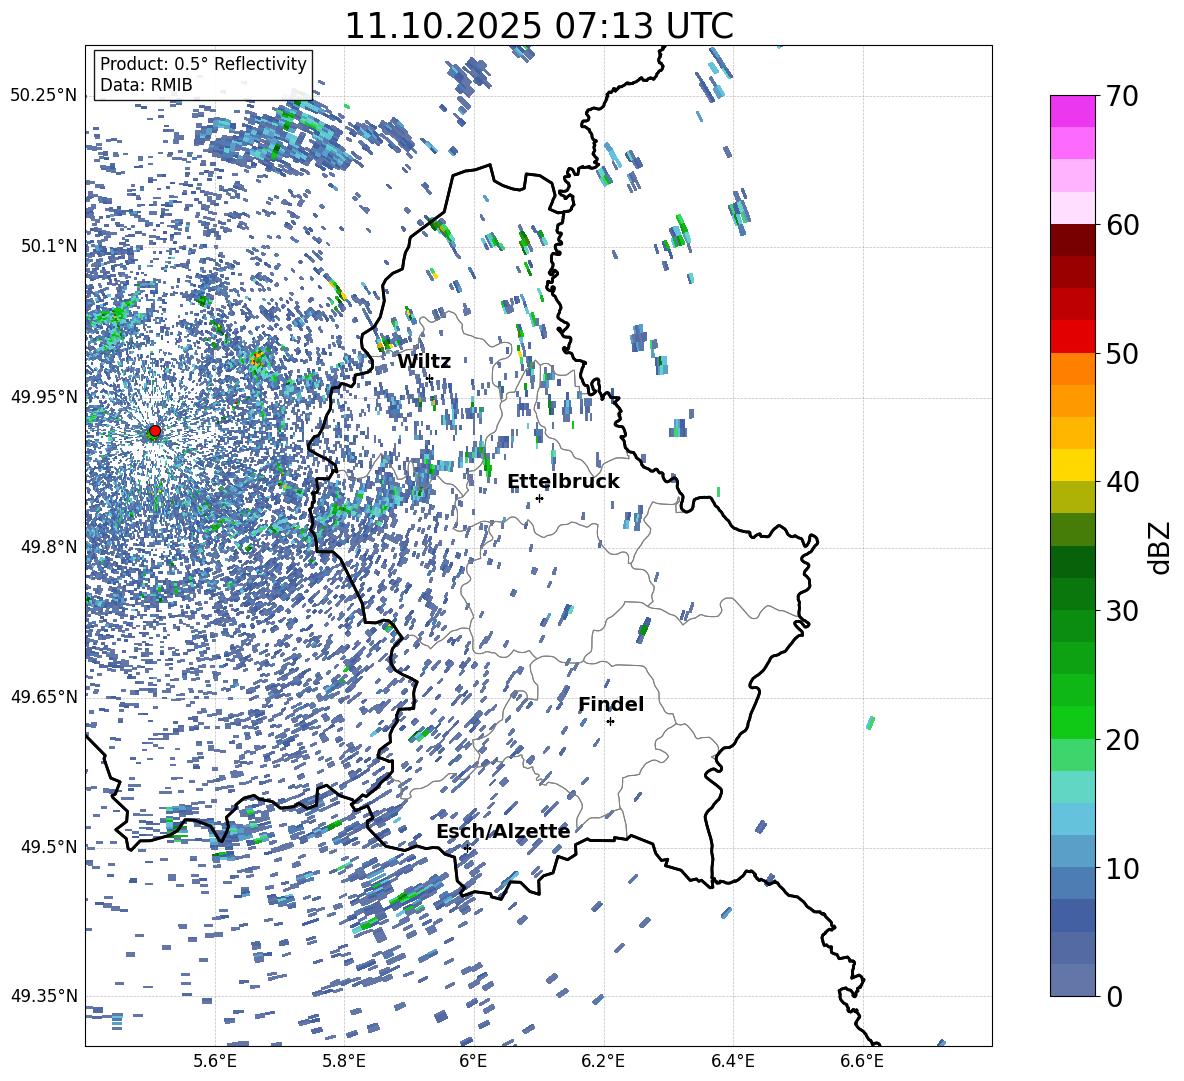The height and width of the screenshot is (1081, 1184).
Task: Click the 5.8°E longitude label
Action: pos(345,1061)
